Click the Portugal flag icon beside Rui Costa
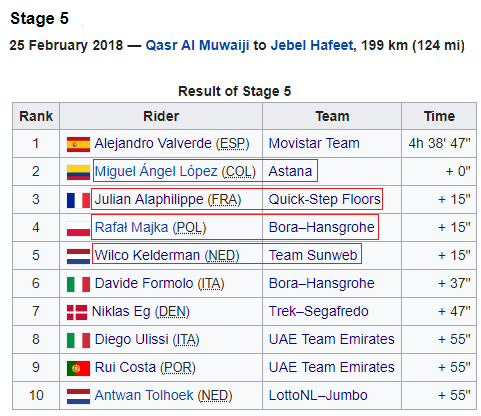The image size is (481, 416). 78,368
